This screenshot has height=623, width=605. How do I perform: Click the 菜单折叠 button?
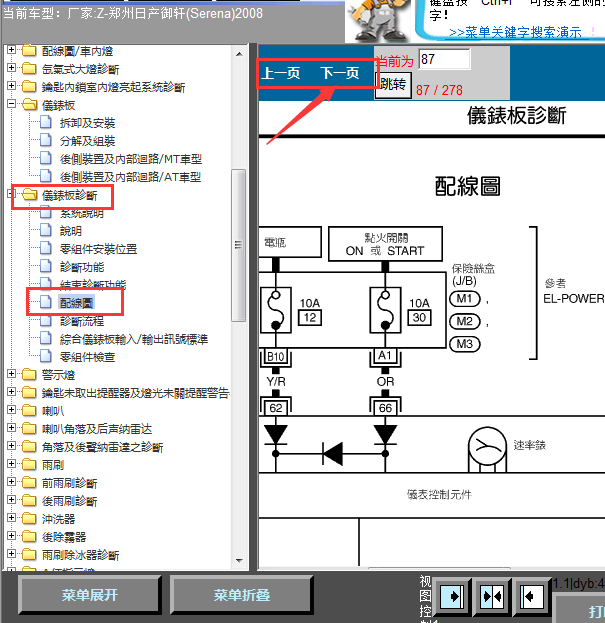click(x=242, y=595)
